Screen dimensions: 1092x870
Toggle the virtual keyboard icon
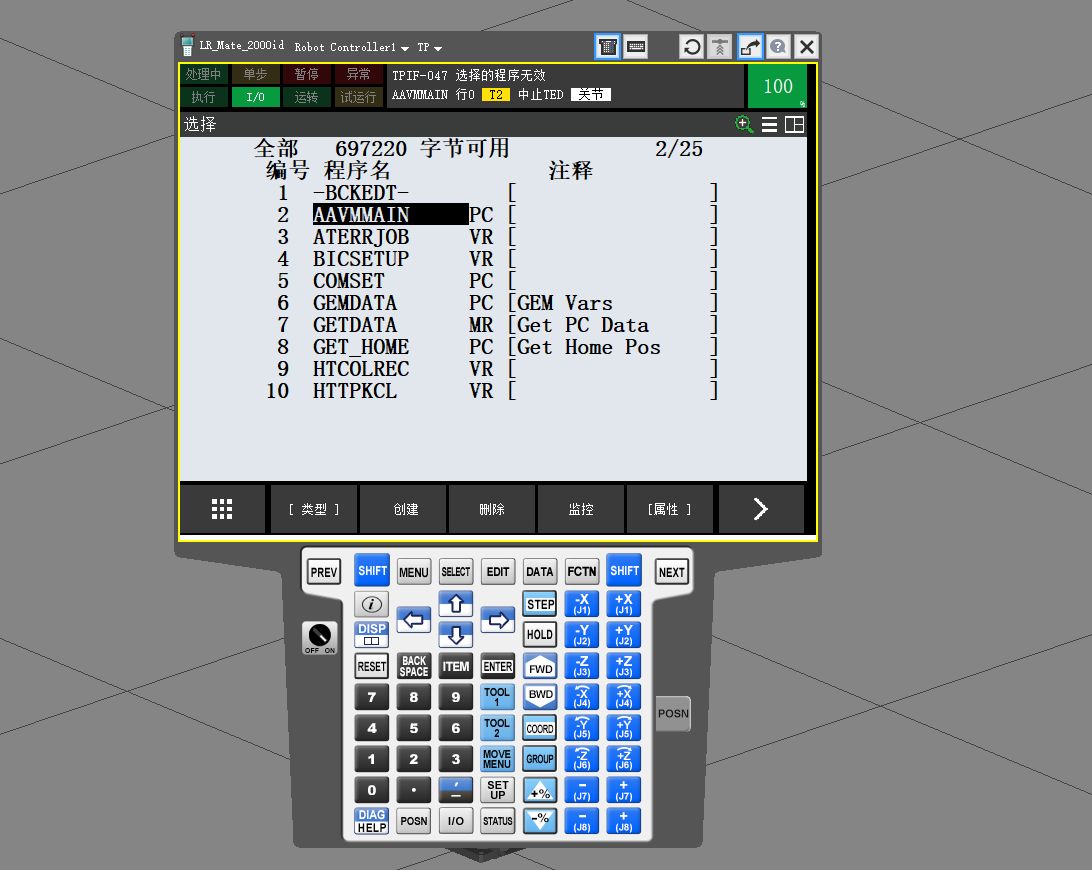635,46
